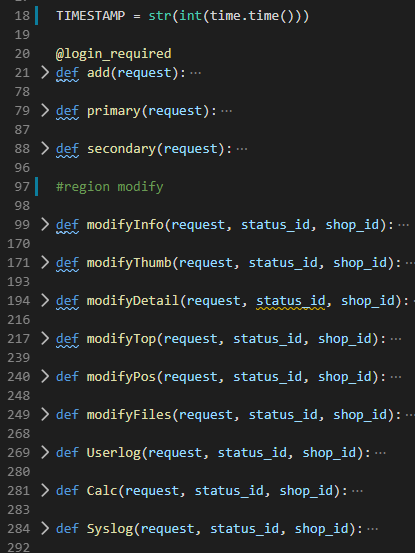Expand the folded secondary(request) function
Viewport: 415px width, 553px height.
tap(45, 148)
